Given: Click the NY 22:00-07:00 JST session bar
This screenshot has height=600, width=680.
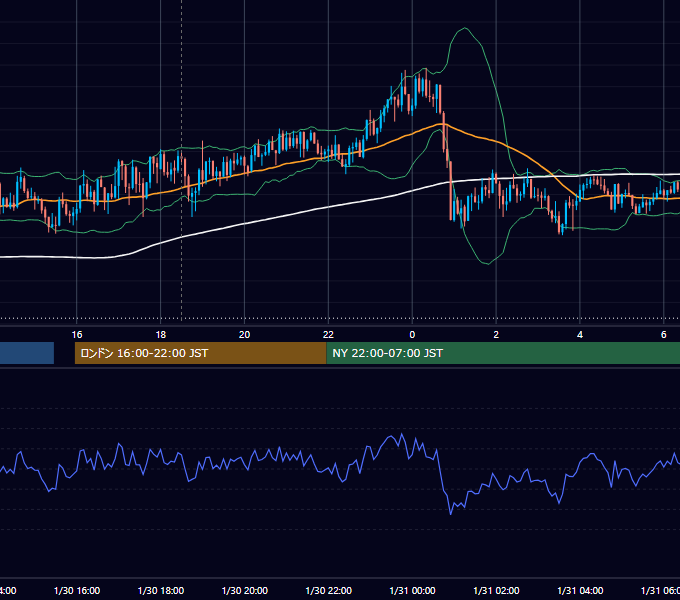Looking at the screenshot, I should [503, 353].
